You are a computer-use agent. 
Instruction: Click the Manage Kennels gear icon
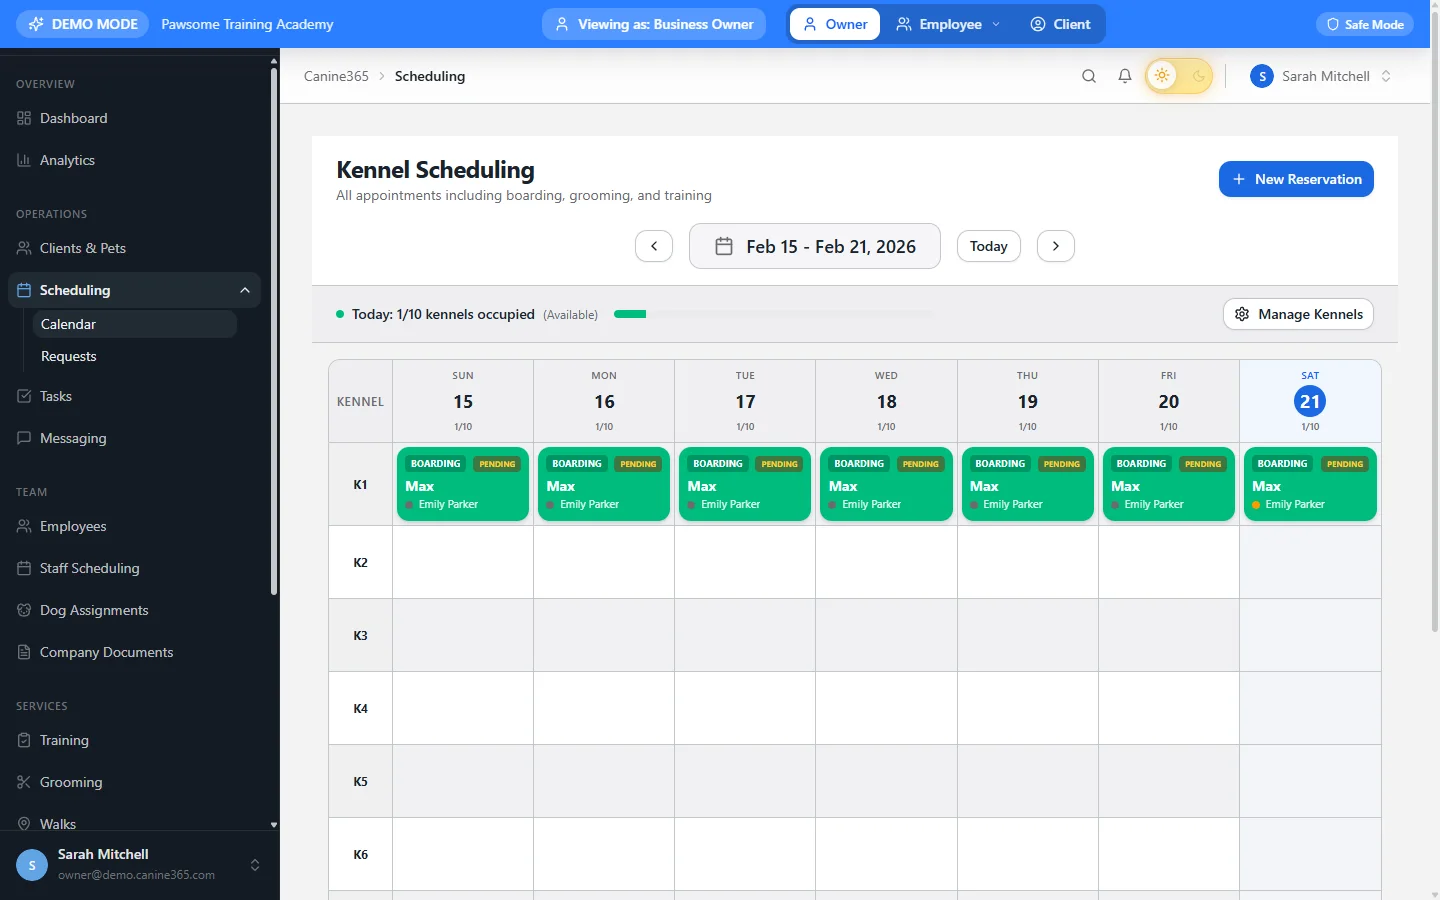point(1242,314)
